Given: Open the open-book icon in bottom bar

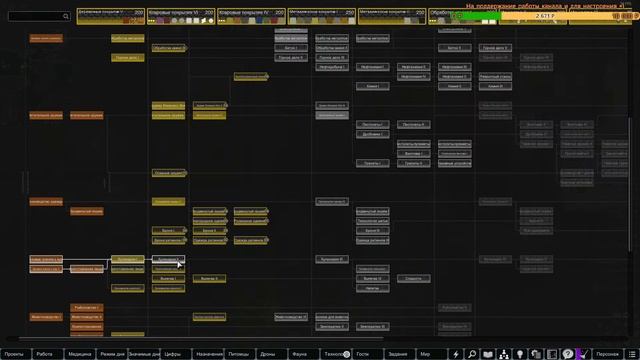Looking at the screenshot, I should pyautogui.click(x=487, y=354).
